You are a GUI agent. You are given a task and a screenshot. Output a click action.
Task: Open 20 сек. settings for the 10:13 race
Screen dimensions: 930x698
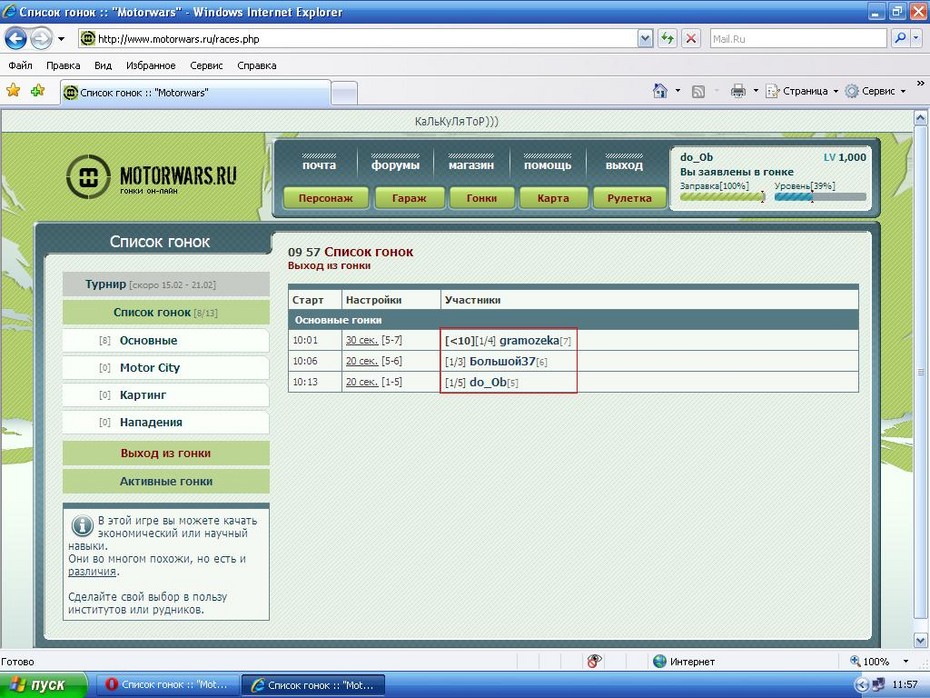coord(362,382)
